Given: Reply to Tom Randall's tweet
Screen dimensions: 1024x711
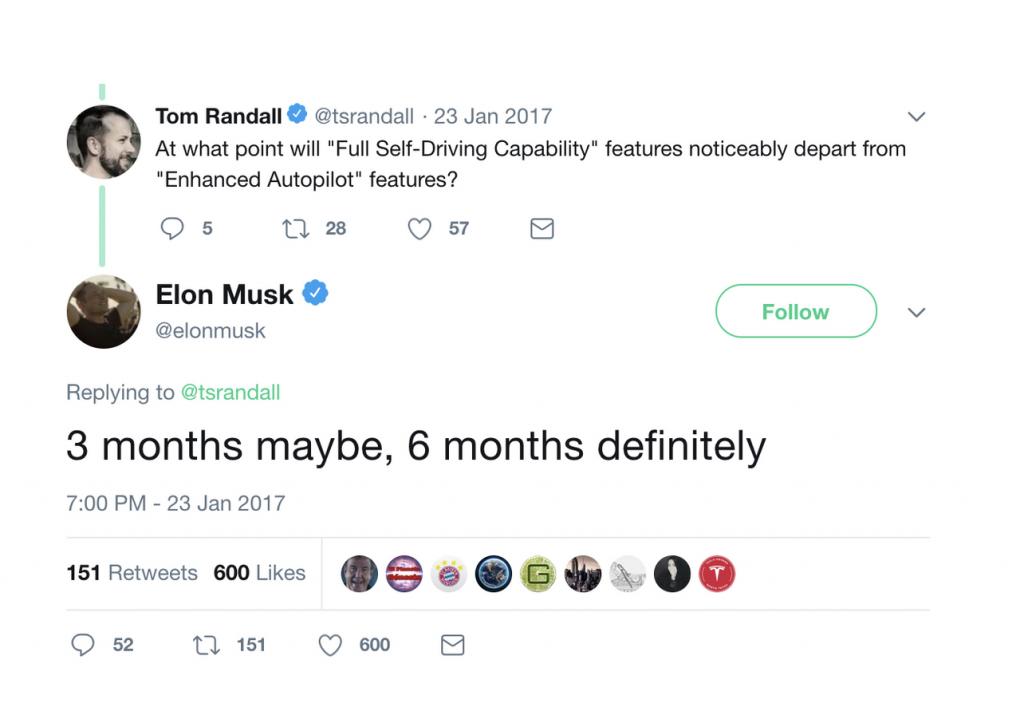Looking at the screenshot, I should tap(172, 229).
